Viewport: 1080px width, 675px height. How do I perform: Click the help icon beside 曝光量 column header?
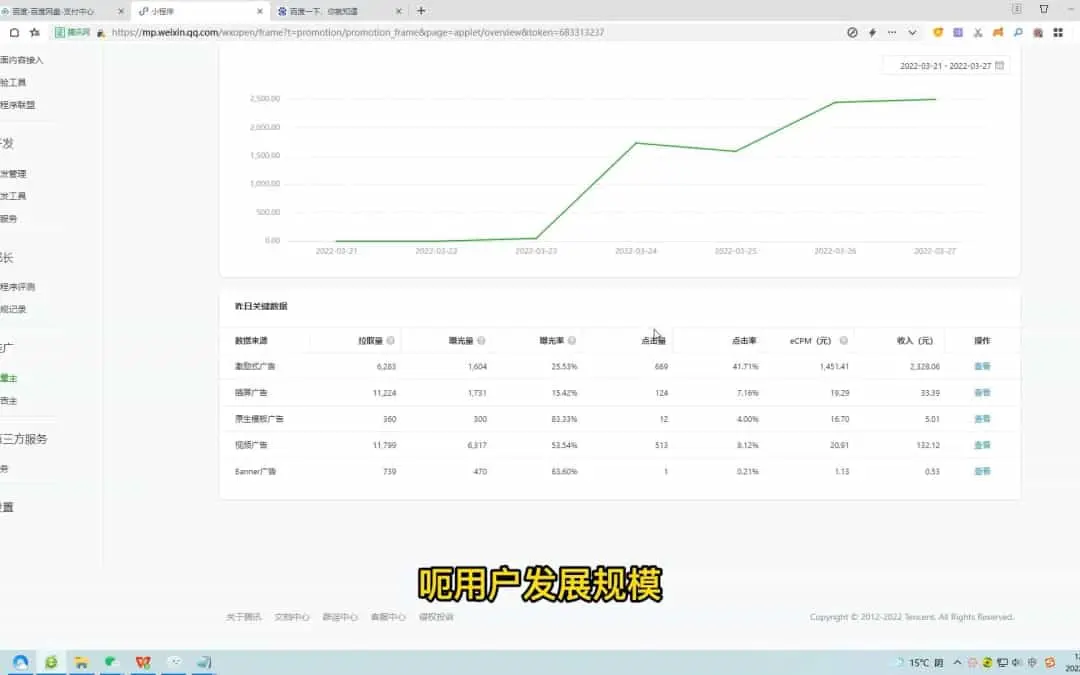pyautogui.click(x=481, y=341)
